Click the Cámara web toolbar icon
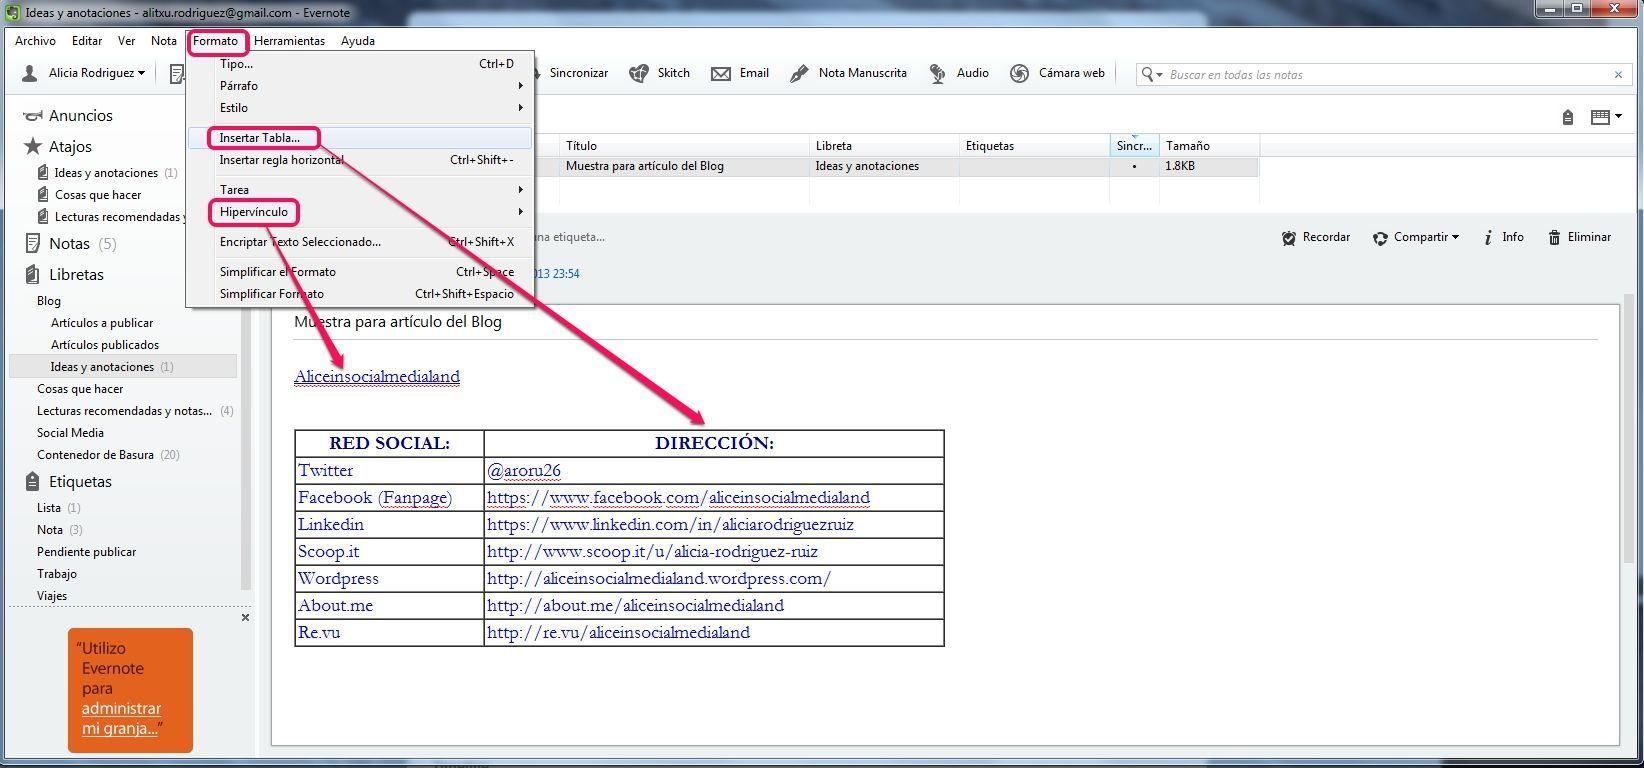 (1019, 73)
